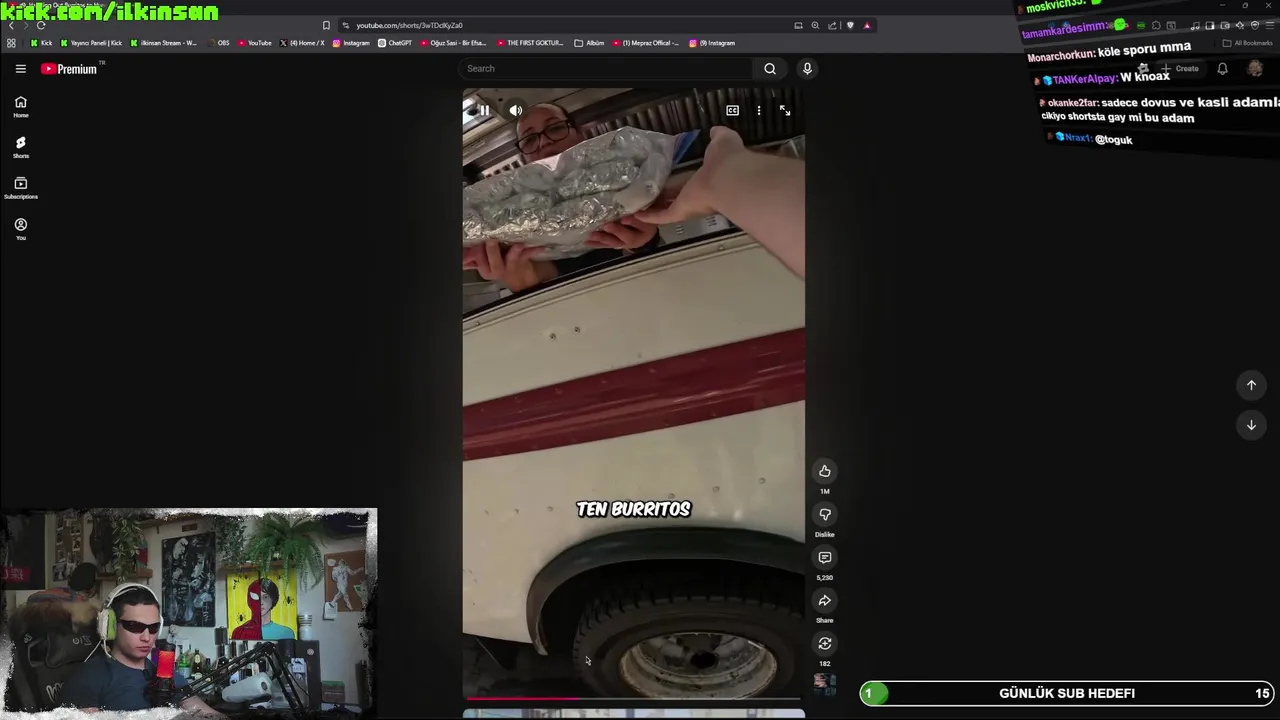The height and width of the screenshot is (720, 1280).
Task: Toggle closed captions on the Short
Action: coord(733,111)
